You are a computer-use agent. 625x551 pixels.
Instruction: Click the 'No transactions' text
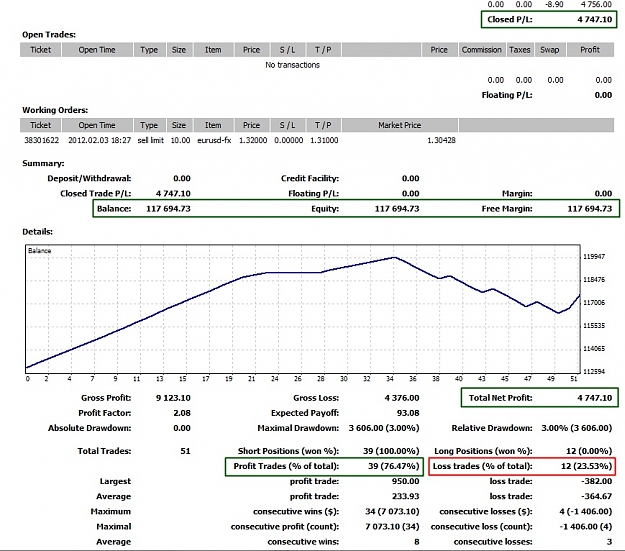293,65
